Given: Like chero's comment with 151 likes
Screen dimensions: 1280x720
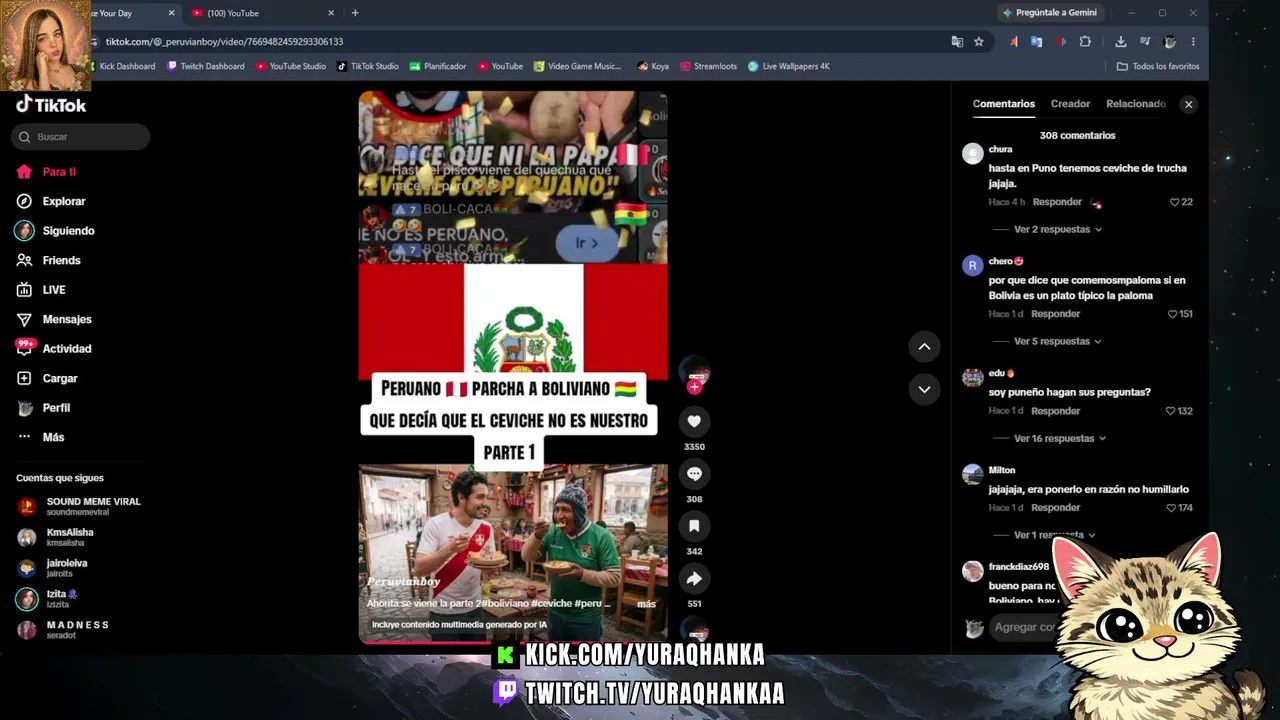Looking at the screenshot, I should (x=1173, y=314).
